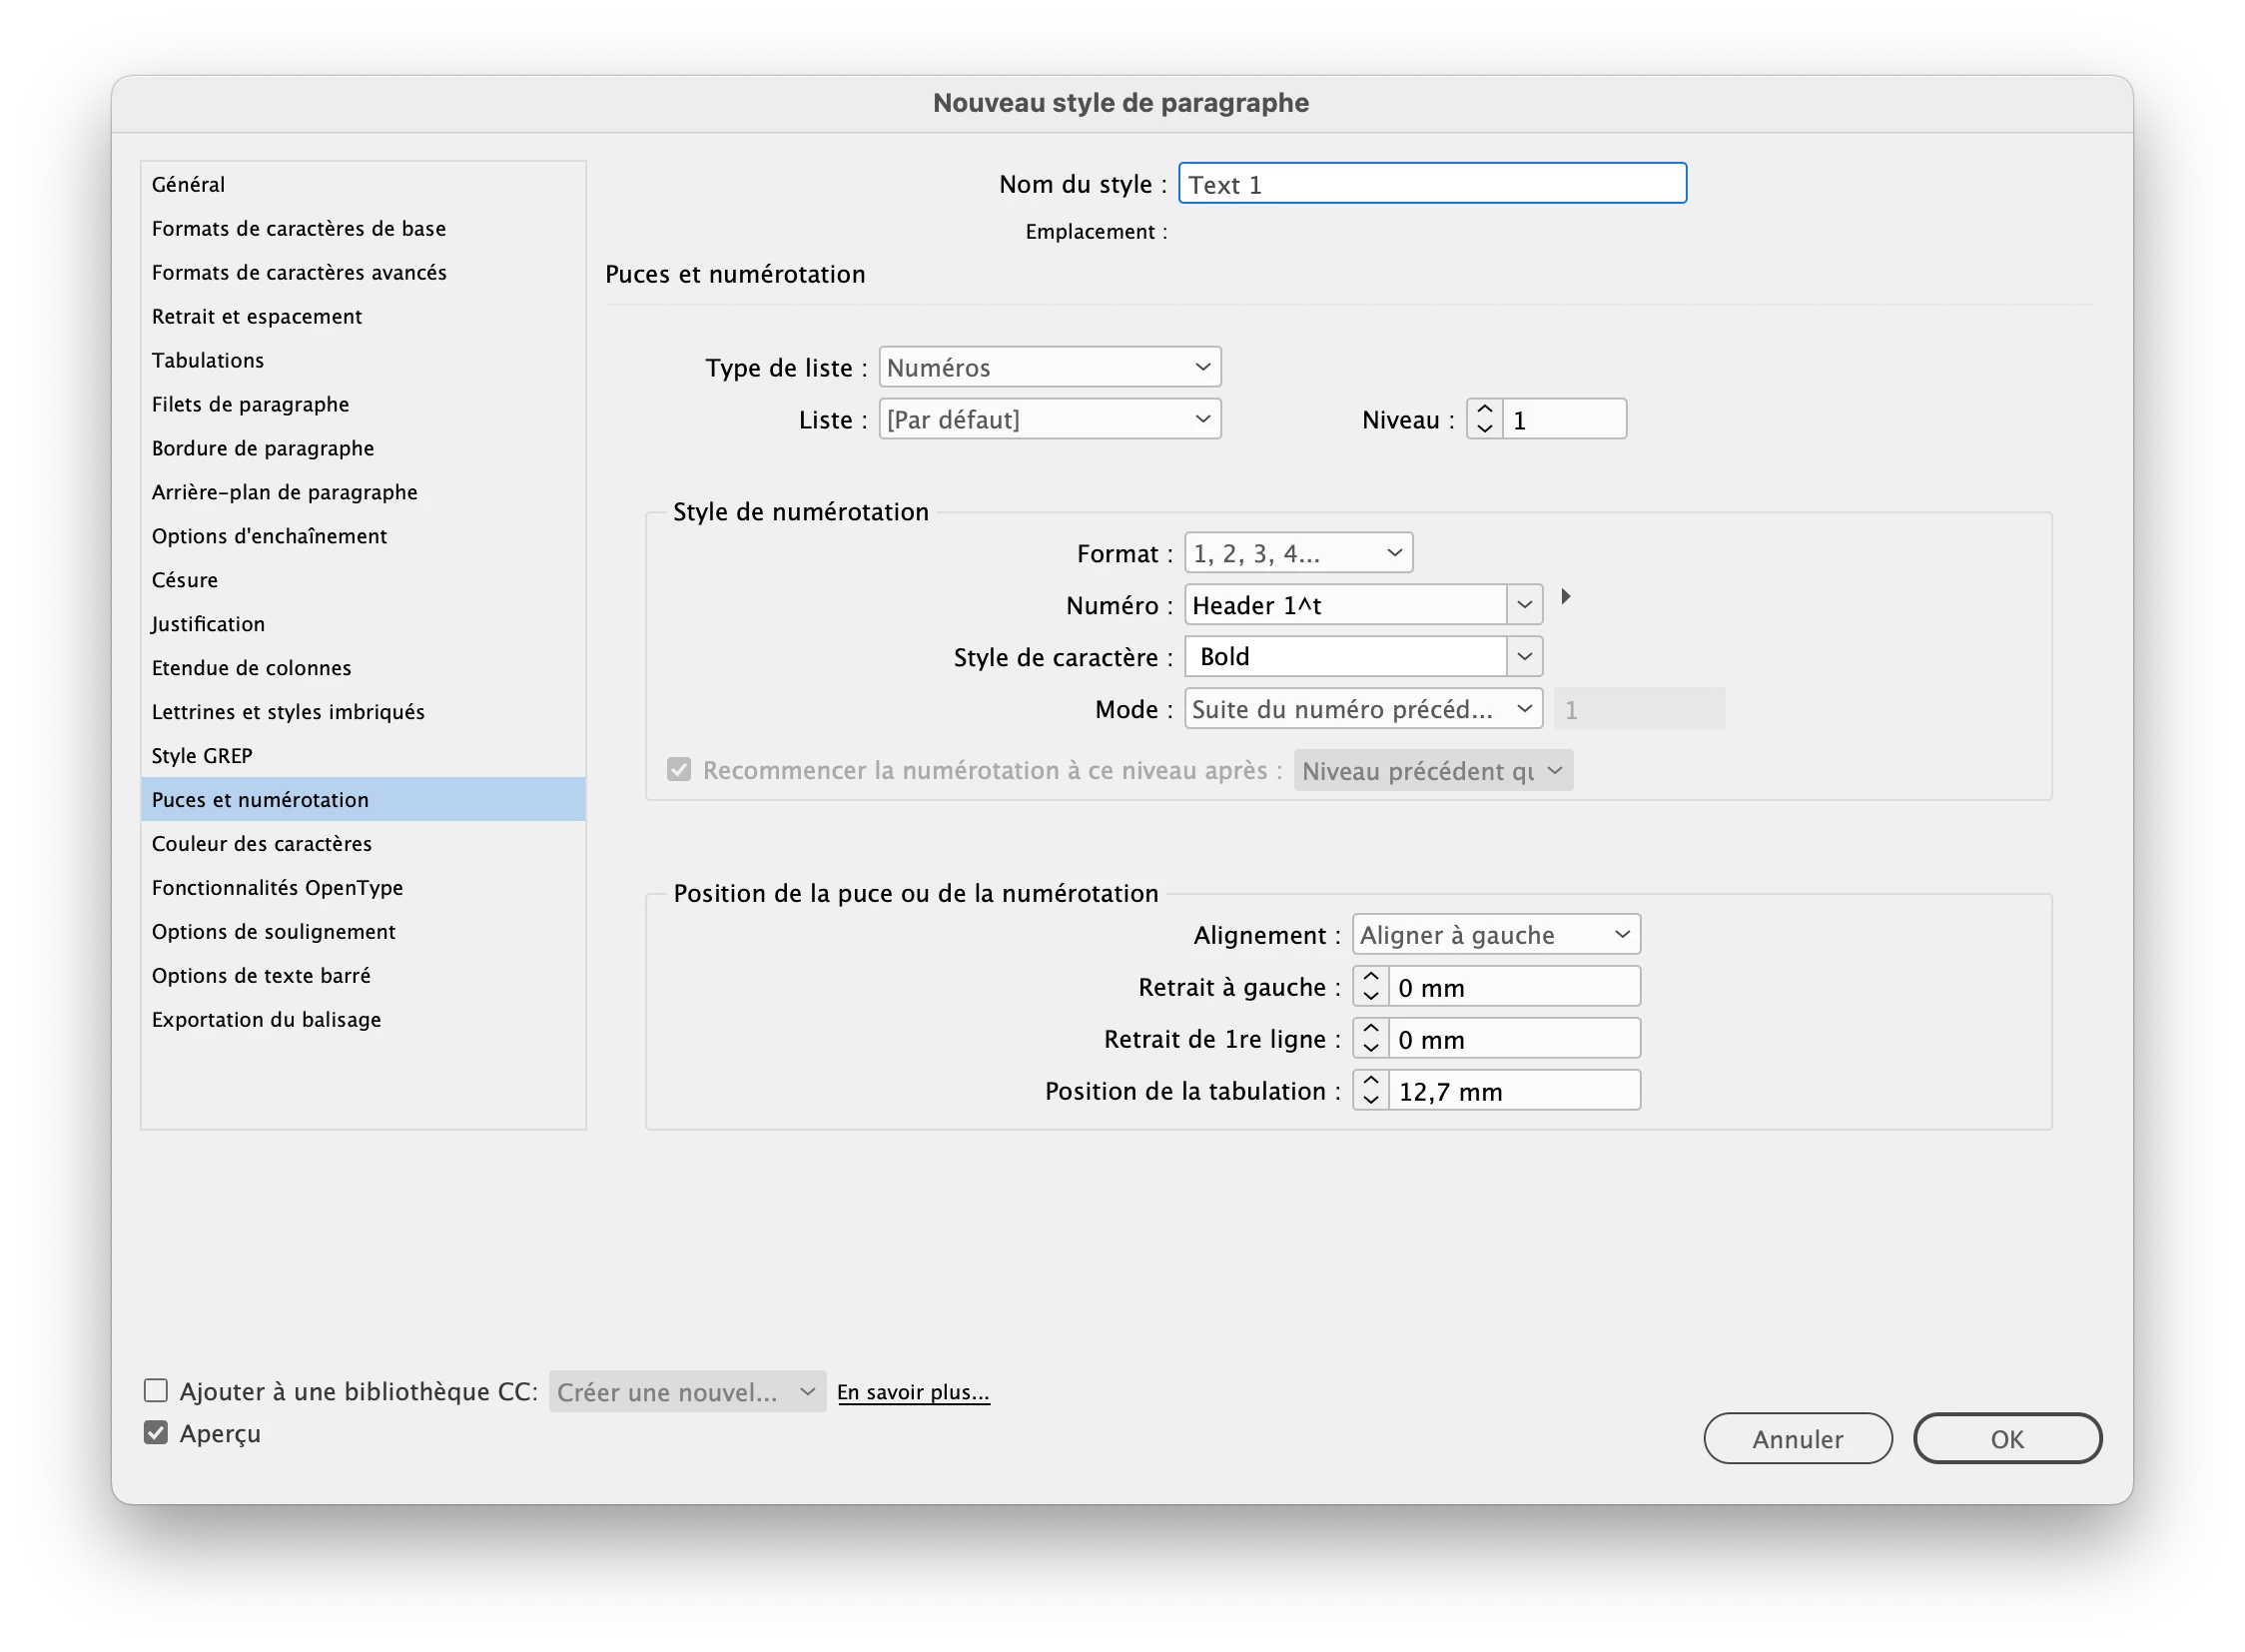The height and width of the screenshot is (1652, 2245).
Task: Uncheck the Aperçu checkbox
Action: coord(156,1433)
